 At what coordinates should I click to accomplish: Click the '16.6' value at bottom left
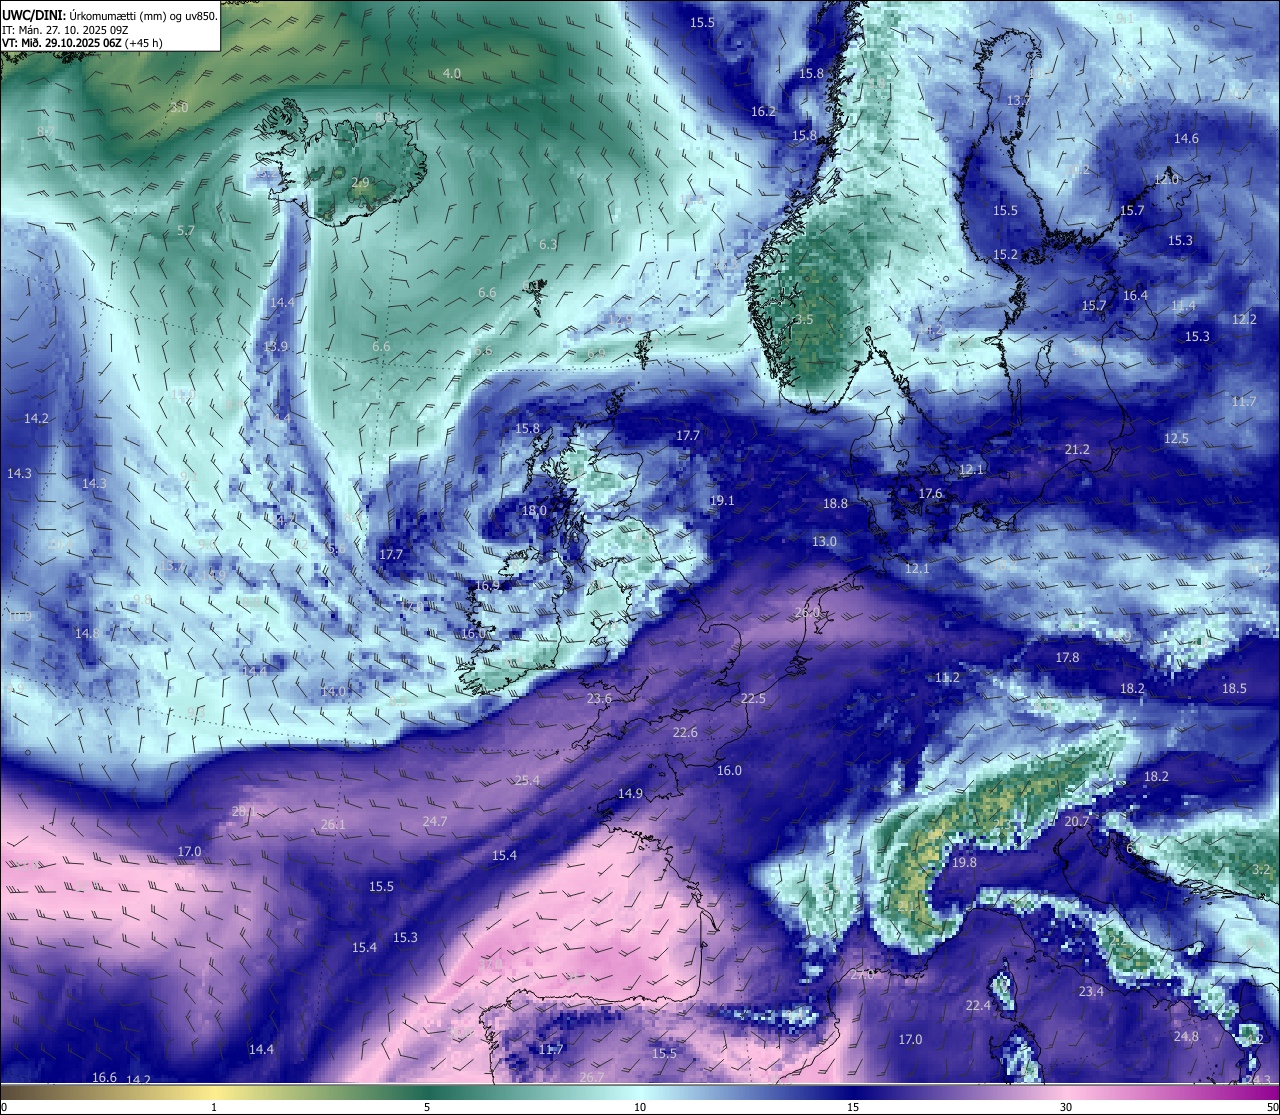pos(104,1078)
